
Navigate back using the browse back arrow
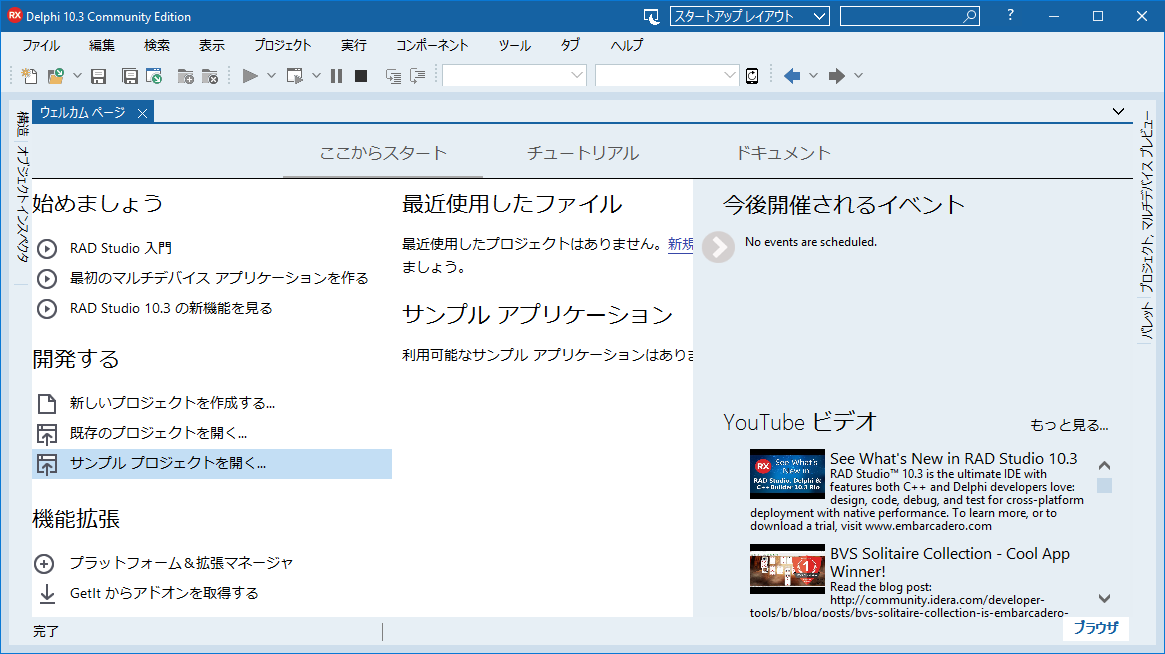791,75
